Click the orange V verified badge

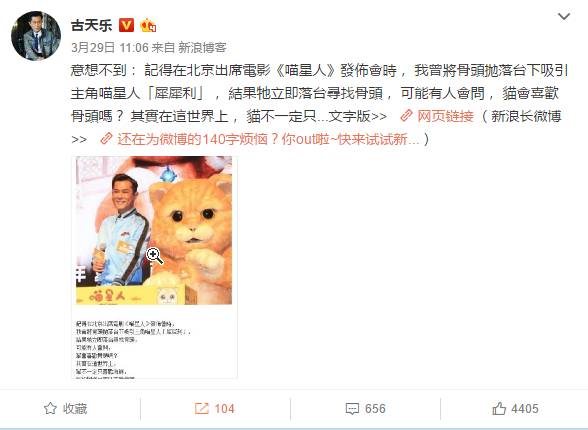[126, 25]
